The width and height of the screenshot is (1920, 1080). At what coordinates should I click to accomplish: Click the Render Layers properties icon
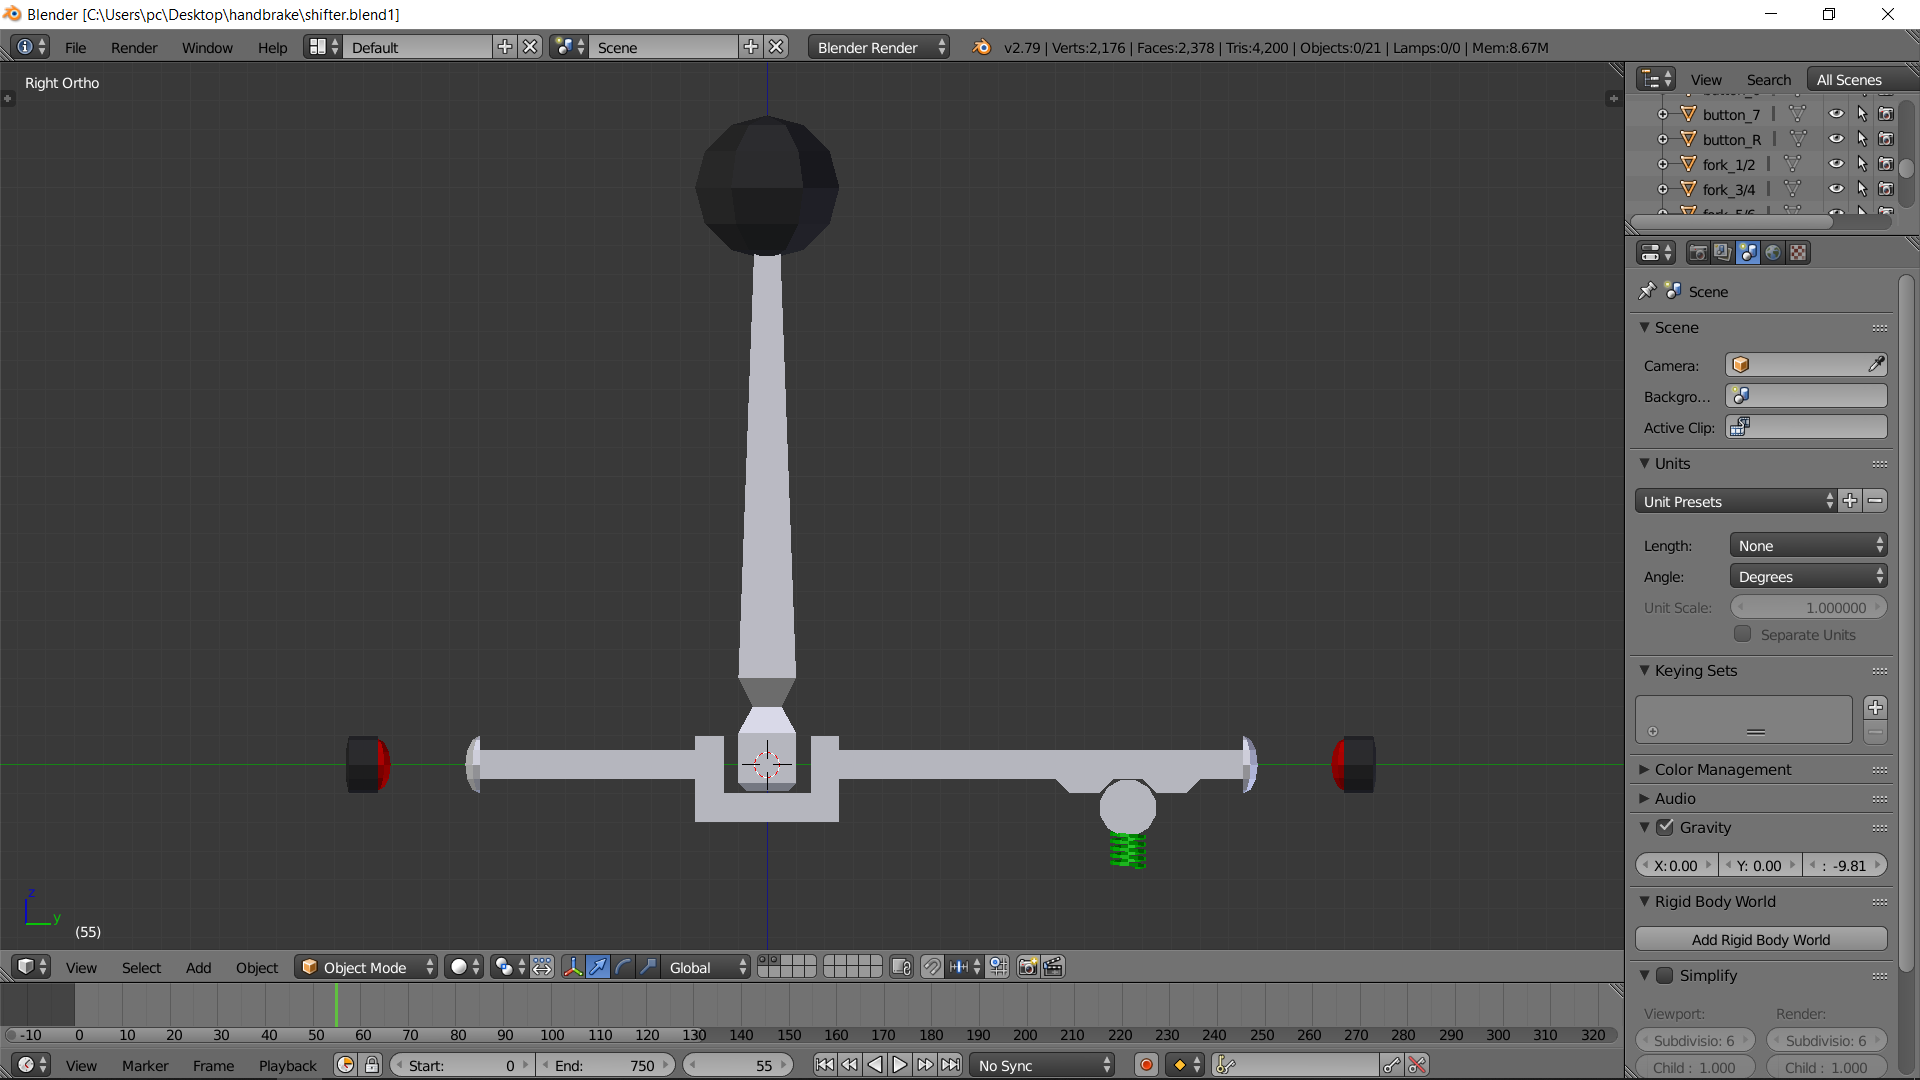(1722, 253)
